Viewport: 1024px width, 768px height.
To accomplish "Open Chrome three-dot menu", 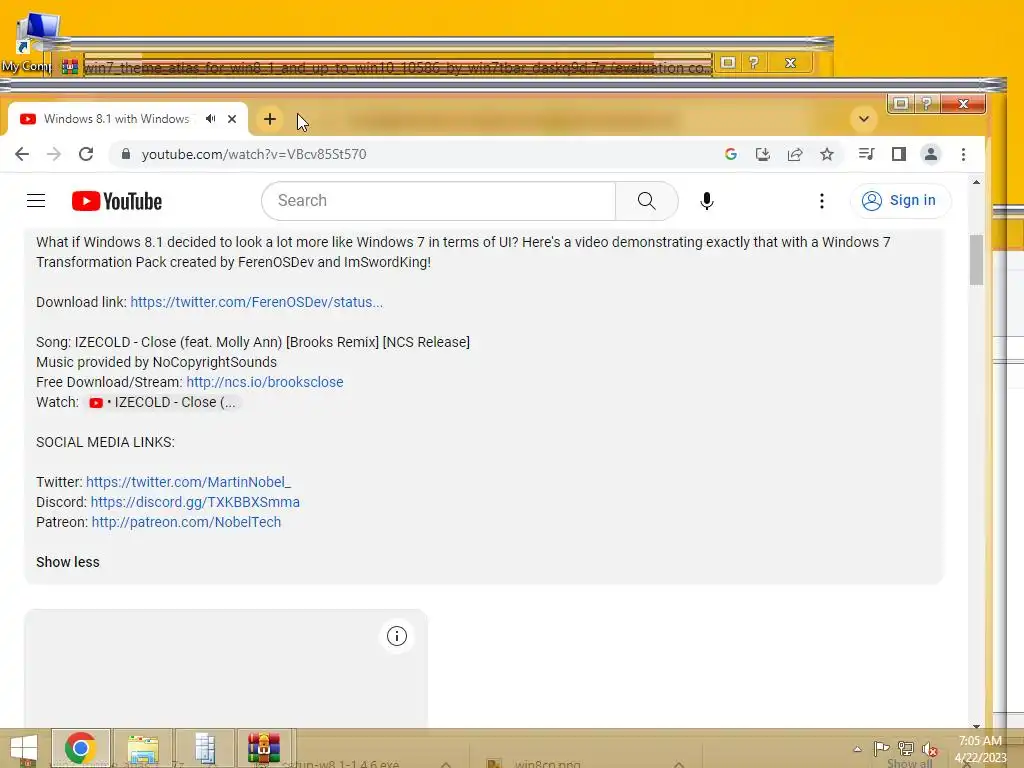I will (963, 154).
